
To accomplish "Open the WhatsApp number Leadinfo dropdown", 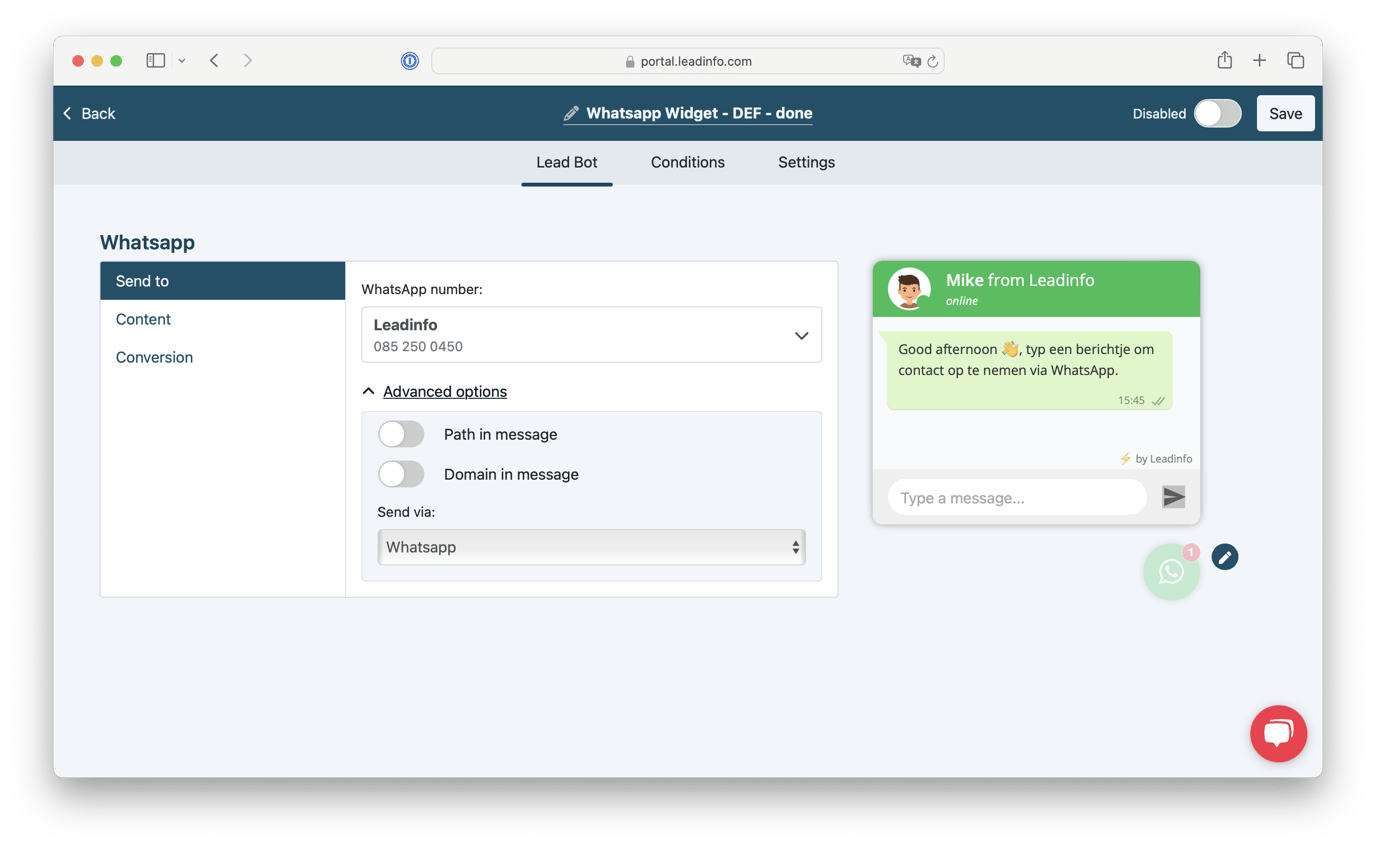I will 591,334.
